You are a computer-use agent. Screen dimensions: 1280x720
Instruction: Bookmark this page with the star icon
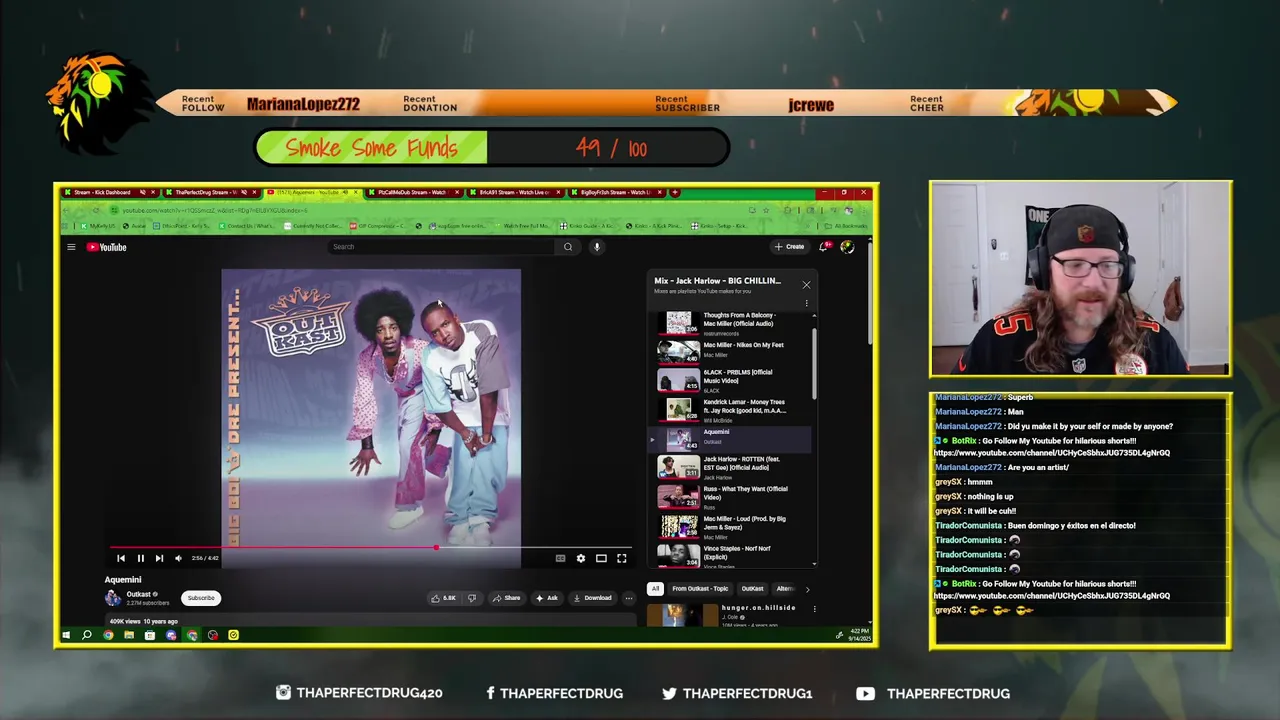[765, 210]
